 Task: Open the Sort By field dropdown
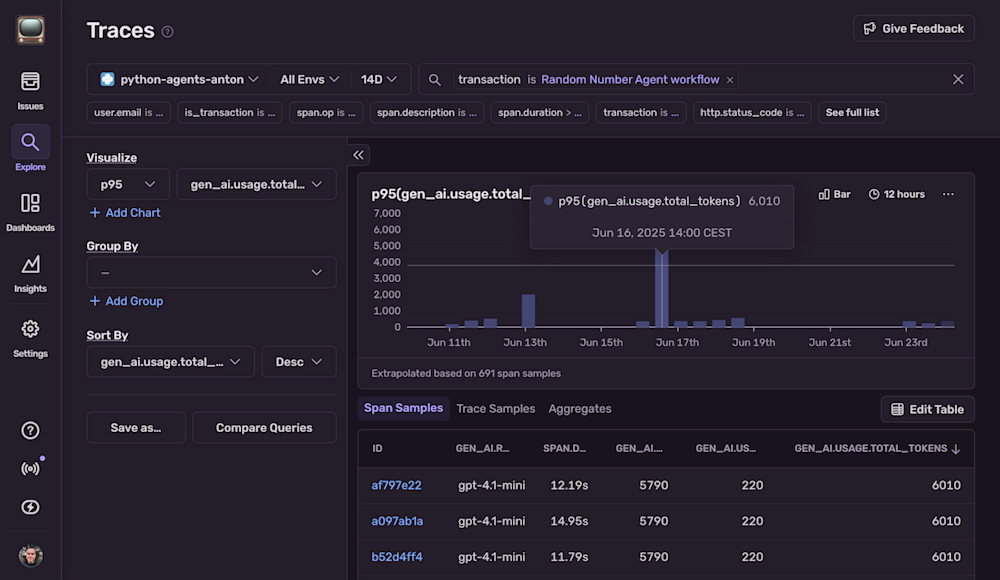coord(170,362)
